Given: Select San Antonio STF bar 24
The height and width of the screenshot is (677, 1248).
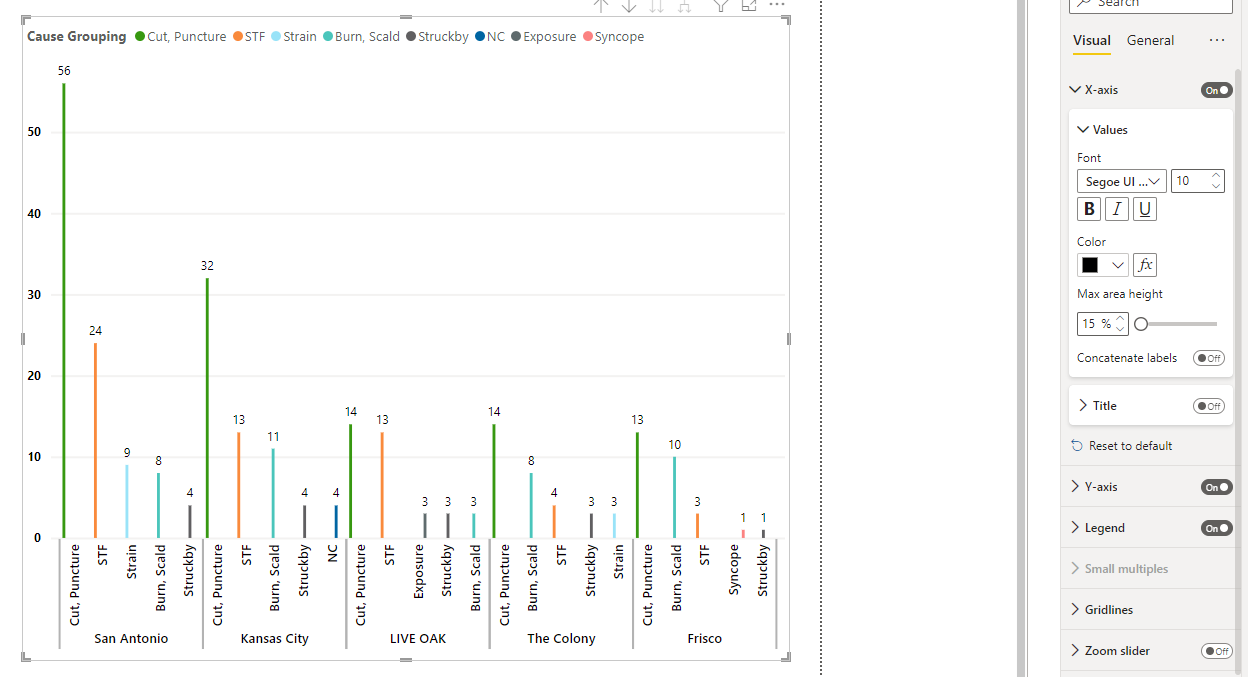Looking at the screenshot, I should coord(95,440).
